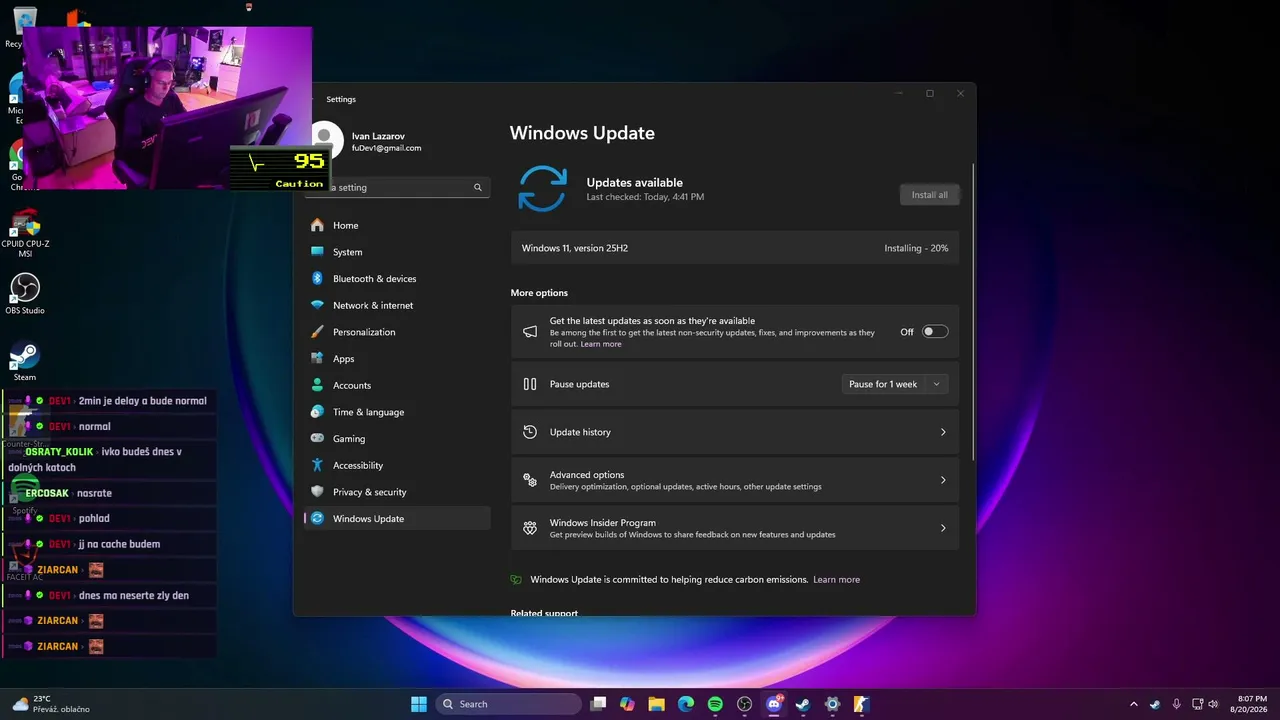Click the Gaming controller icon

pos(317,438)
